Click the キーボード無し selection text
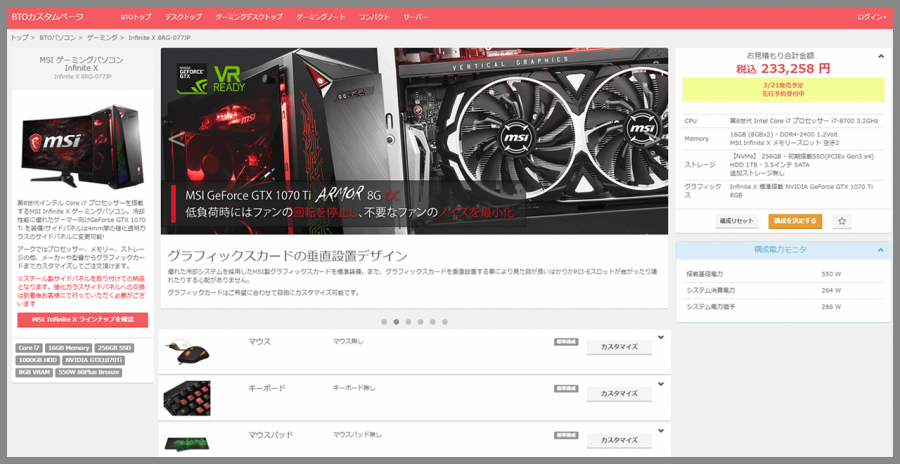The height and width of the screenshot is (464, 900). [x=354, y=388]
